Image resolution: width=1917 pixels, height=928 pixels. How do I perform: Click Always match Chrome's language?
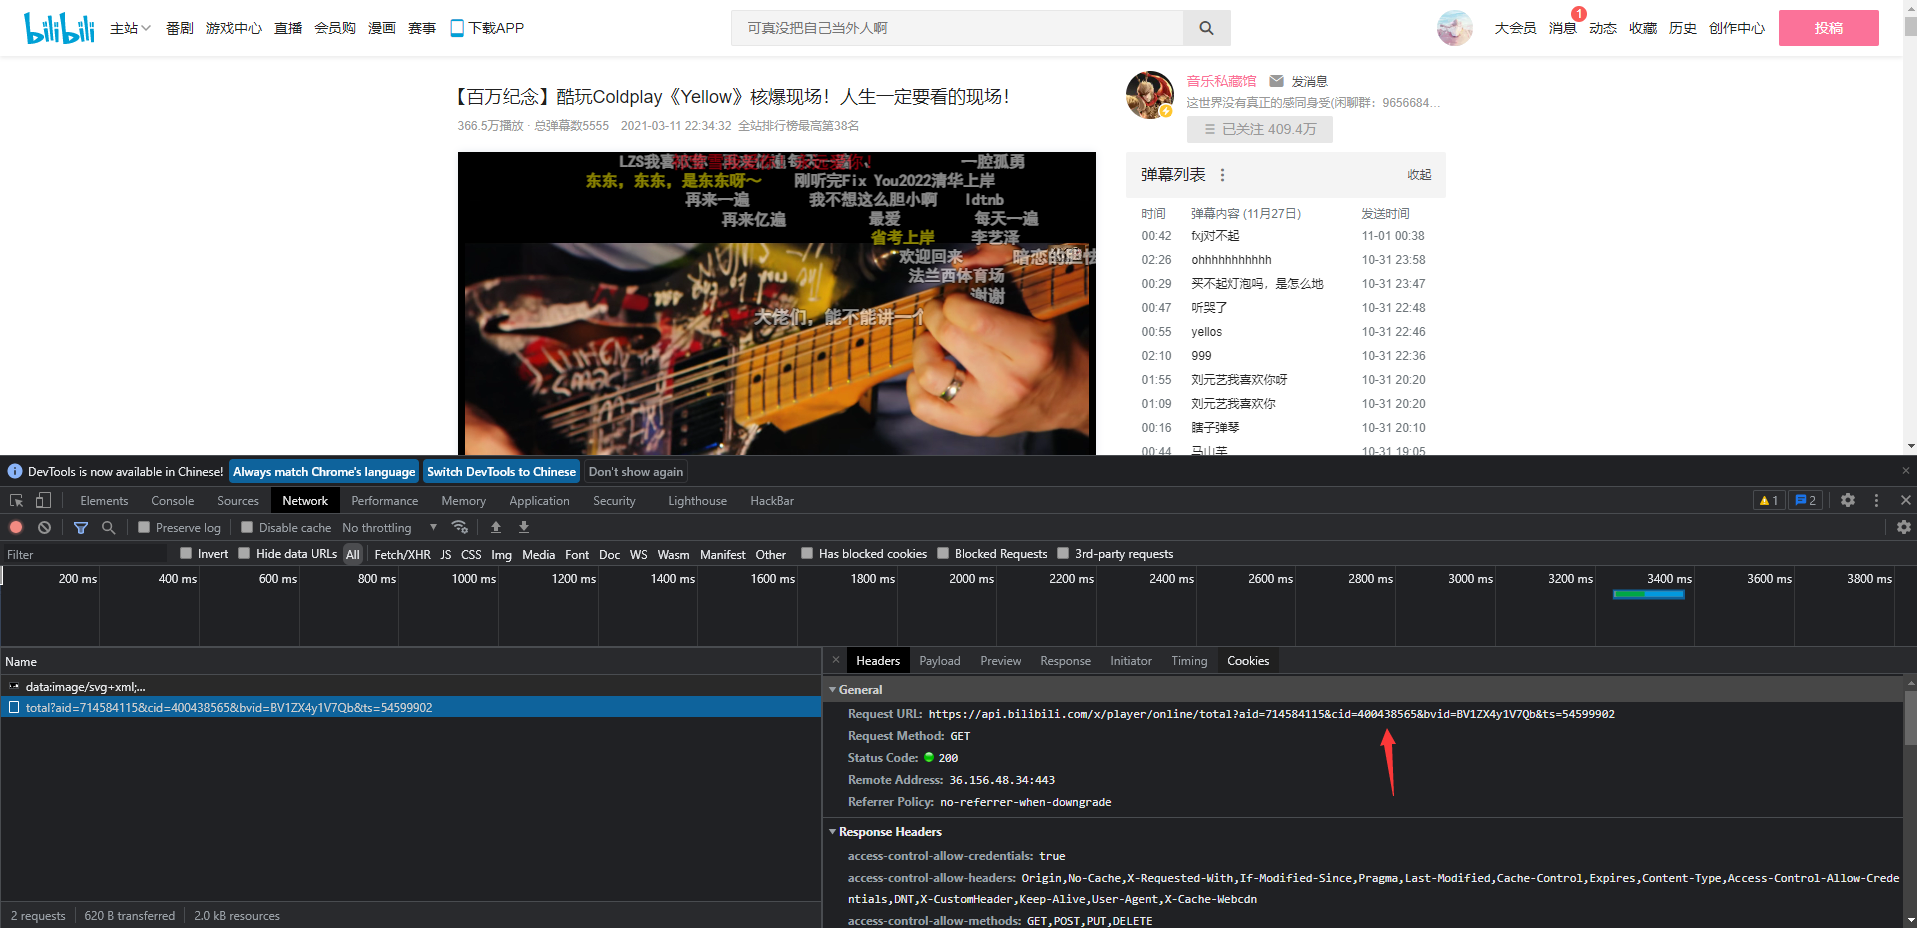(324, 471)
